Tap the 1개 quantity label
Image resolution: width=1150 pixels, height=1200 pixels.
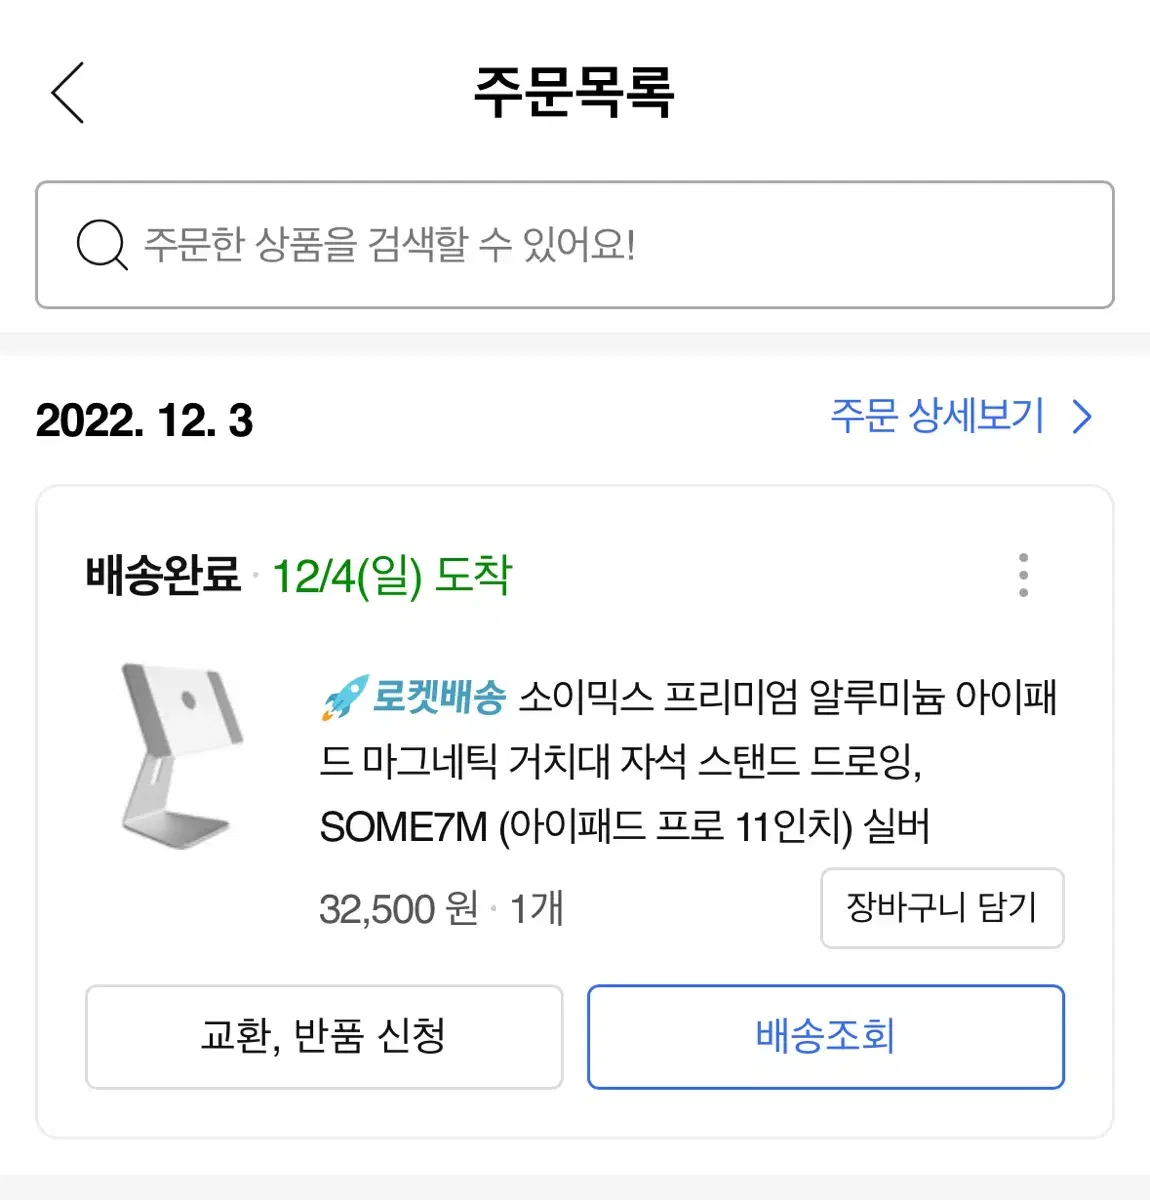537,909
